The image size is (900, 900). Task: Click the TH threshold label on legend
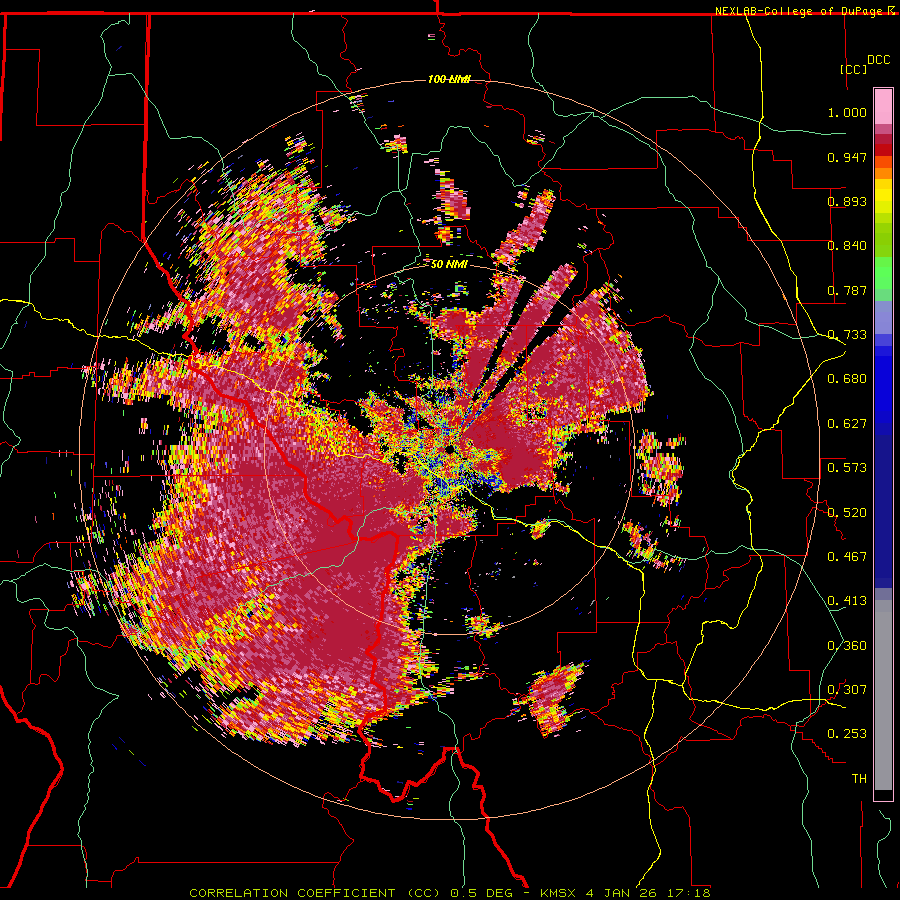(x=859, y=779)
